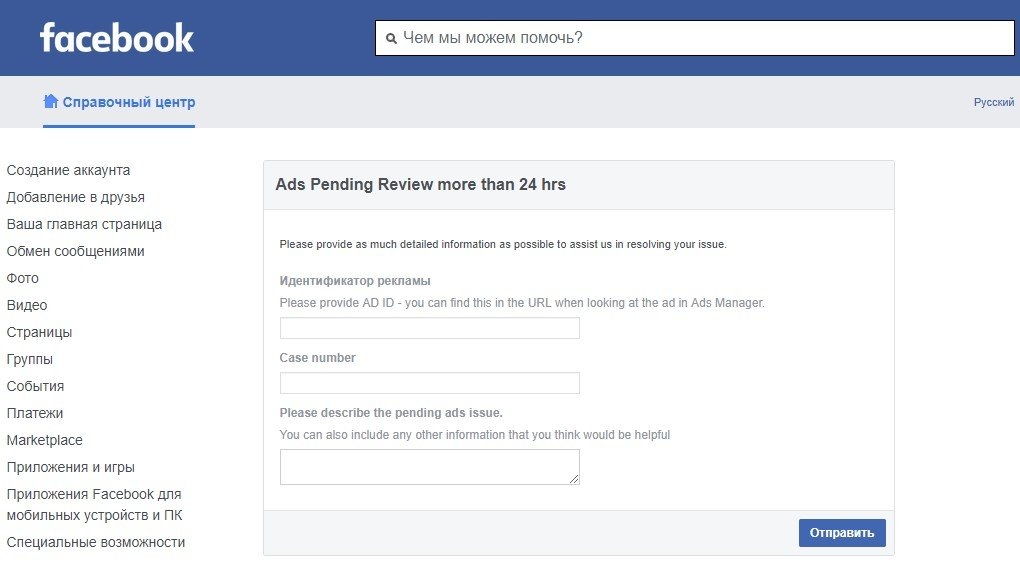Click the Facebook logo
Screen dimensions: 1020x586
point(117,38)
